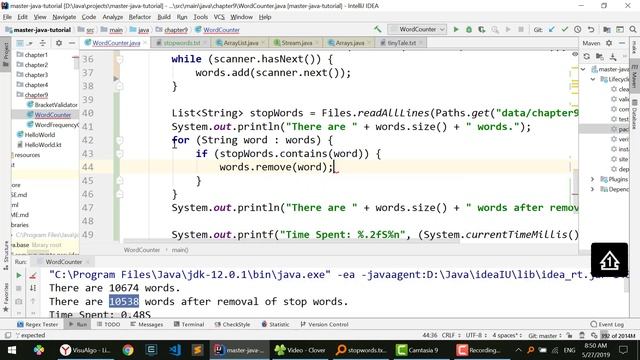Viewport: 640px width, 360px height.
Task: Hide the Maven panel using the minus icon
Action: tap(622, 43)
